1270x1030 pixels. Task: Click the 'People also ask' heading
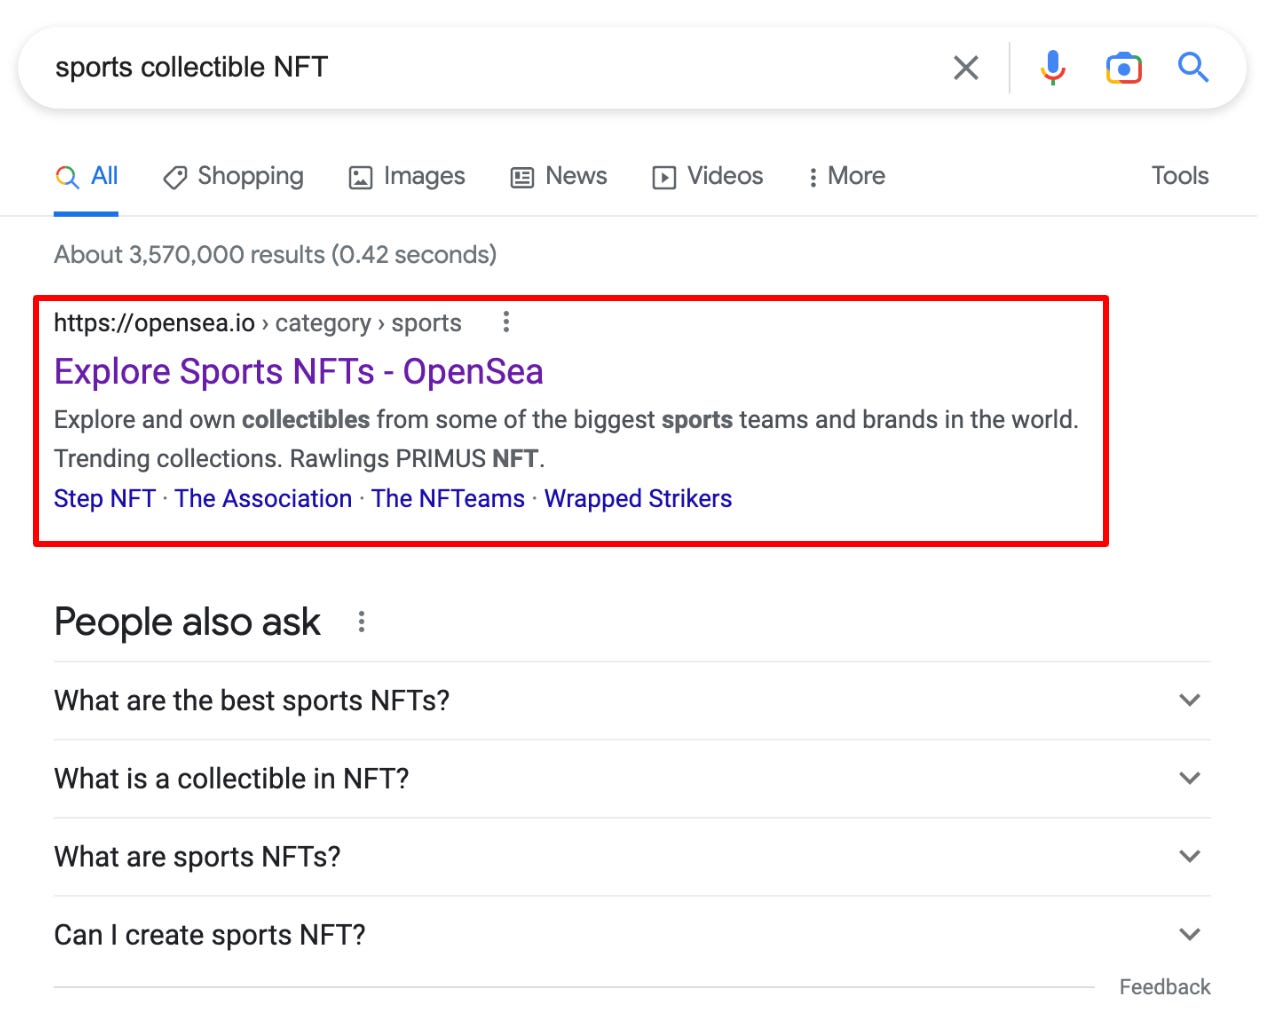pyautogui.click(x=187, y=622)
